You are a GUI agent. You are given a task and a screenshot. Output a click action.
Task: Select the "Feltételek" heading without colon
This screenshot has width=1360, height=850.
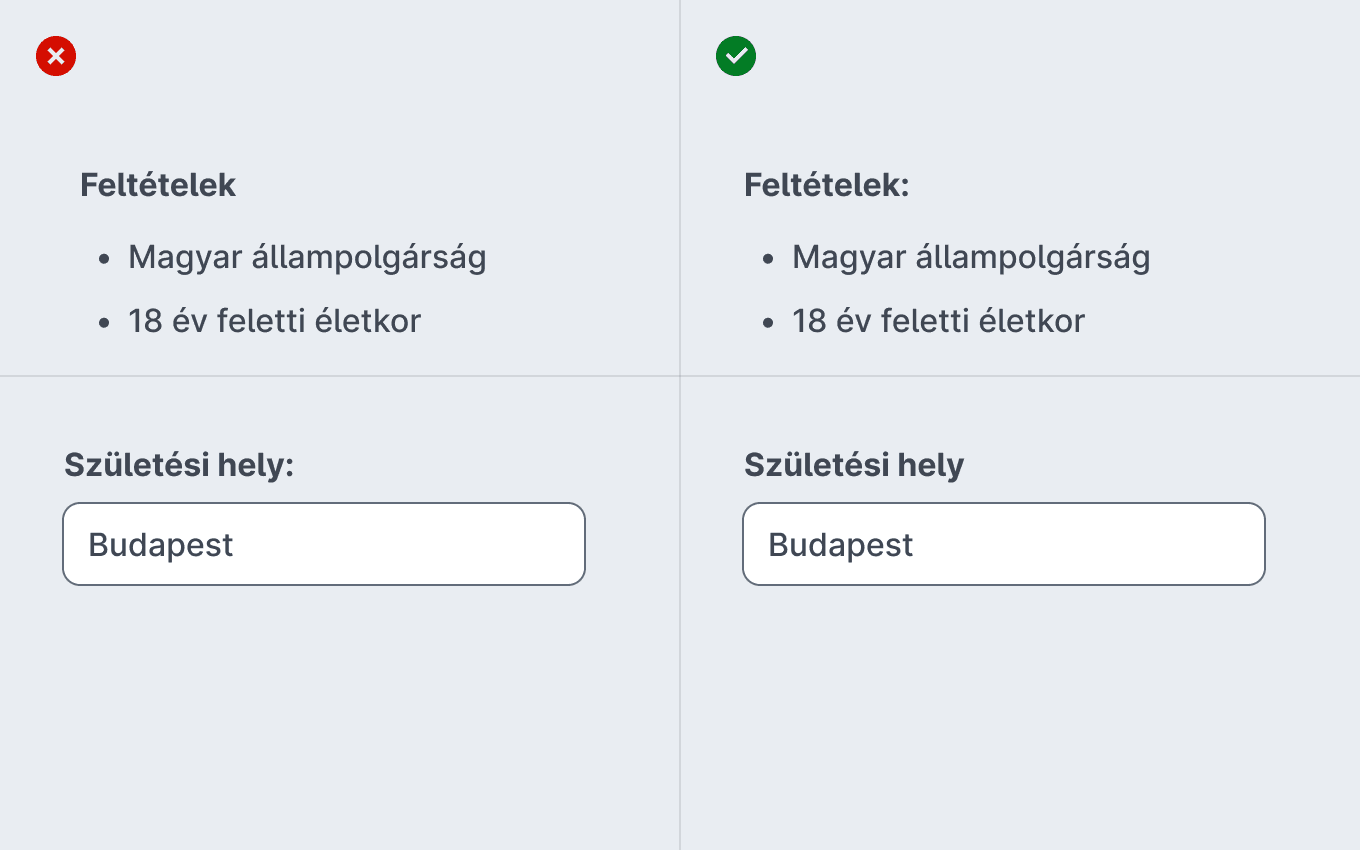click(x=158, y=185)
